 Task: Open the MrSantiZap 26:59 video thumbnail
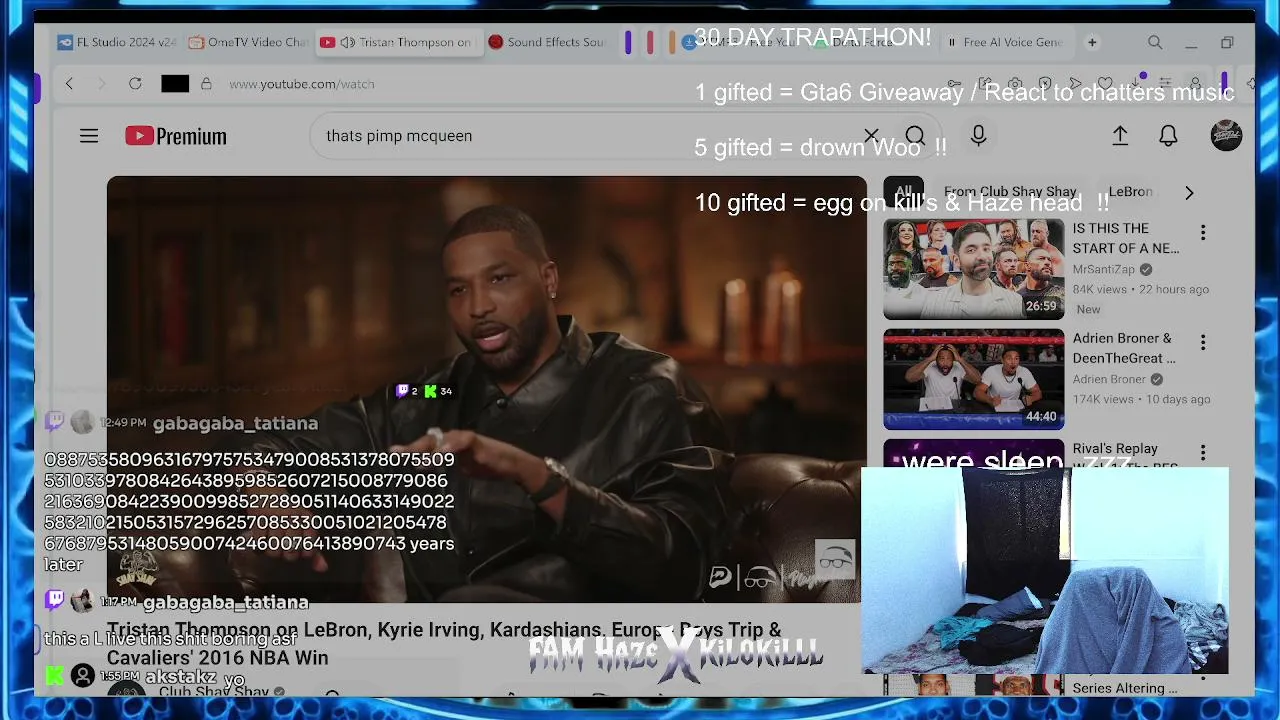click(974, 269)
